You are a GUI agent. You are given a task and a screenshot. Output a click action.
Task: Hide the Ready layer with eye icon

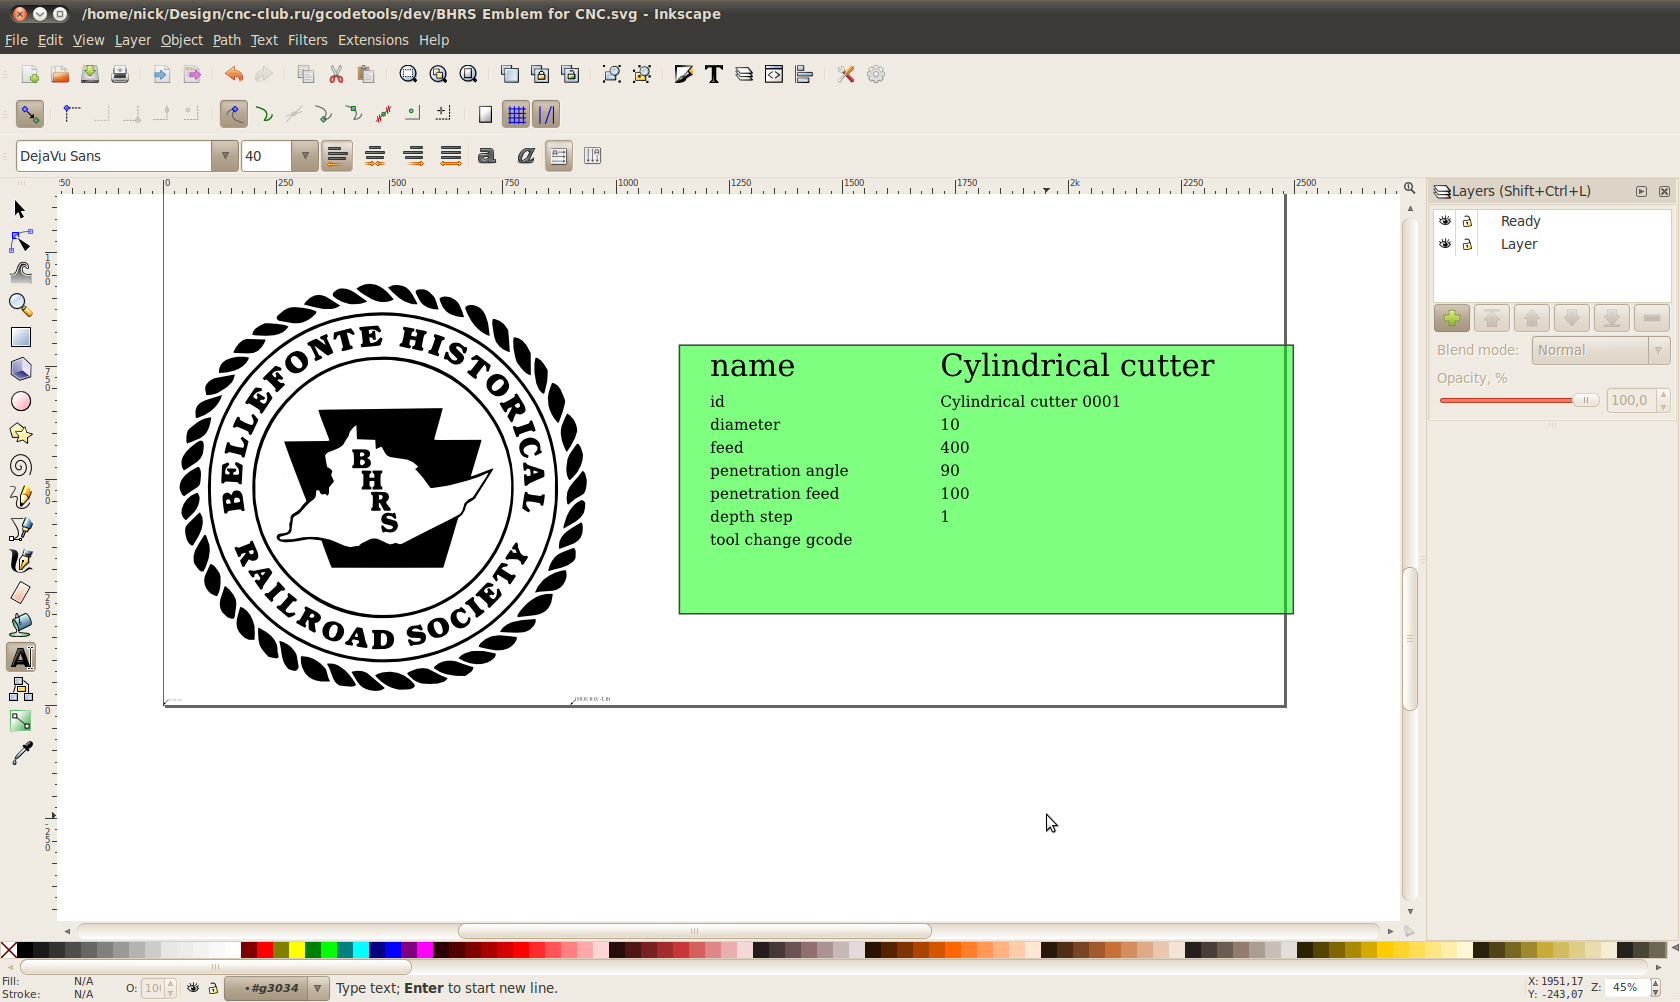tap(1445, 221)
